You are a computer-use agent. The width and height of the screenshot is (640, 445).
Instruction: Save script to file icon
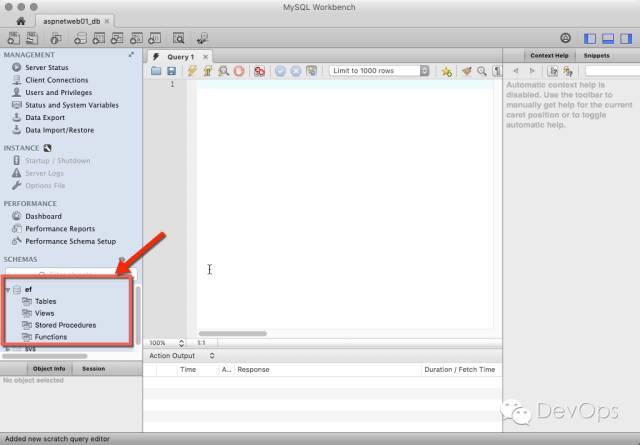(x=171, y=71)
